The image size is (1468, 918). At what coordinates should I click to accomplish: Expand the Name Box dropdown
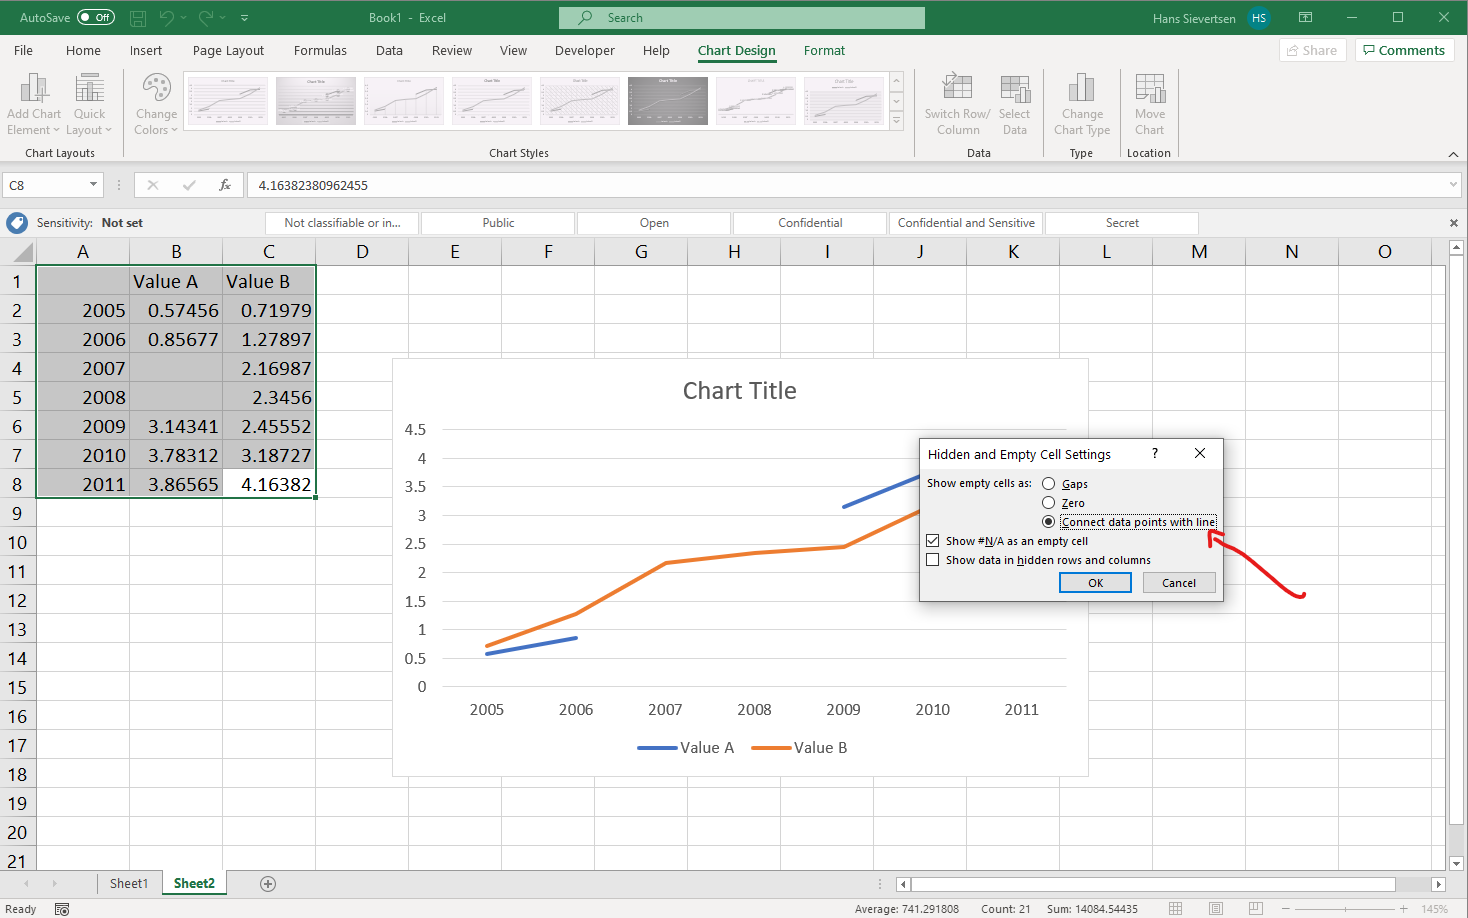click(93, 185)
